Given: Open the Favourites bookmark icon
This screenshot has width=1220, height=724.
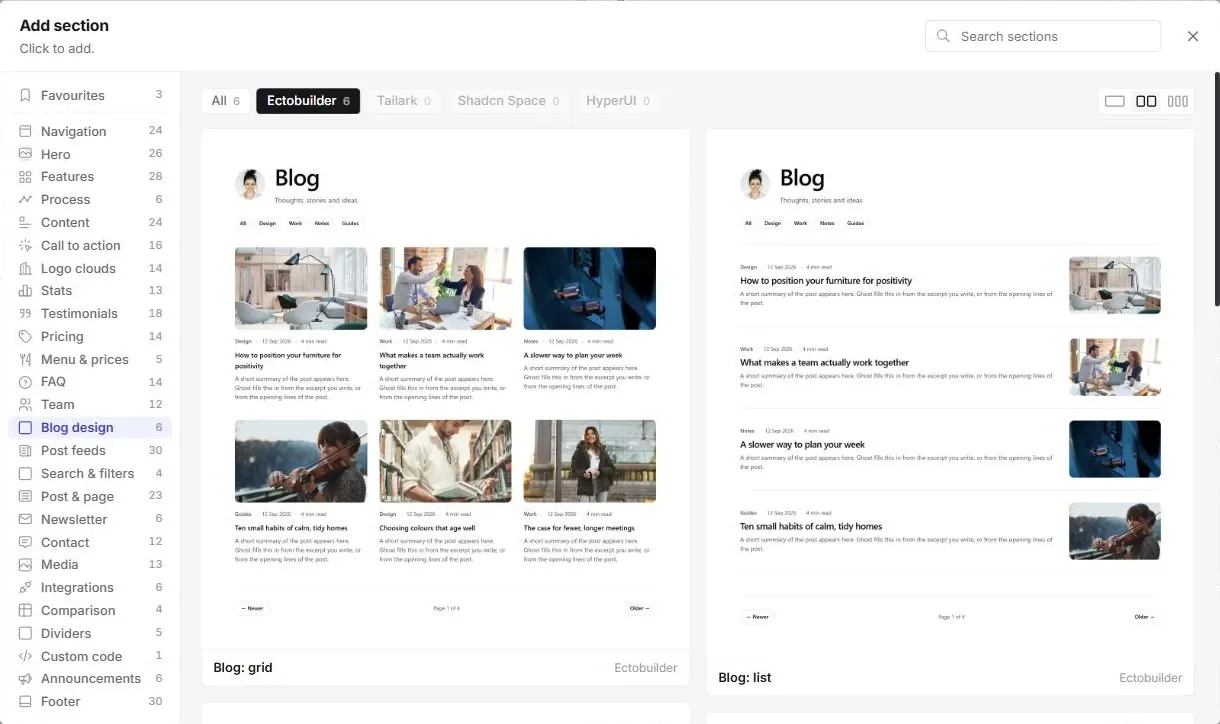Looking at the screenshot, I should pos(25,96).
